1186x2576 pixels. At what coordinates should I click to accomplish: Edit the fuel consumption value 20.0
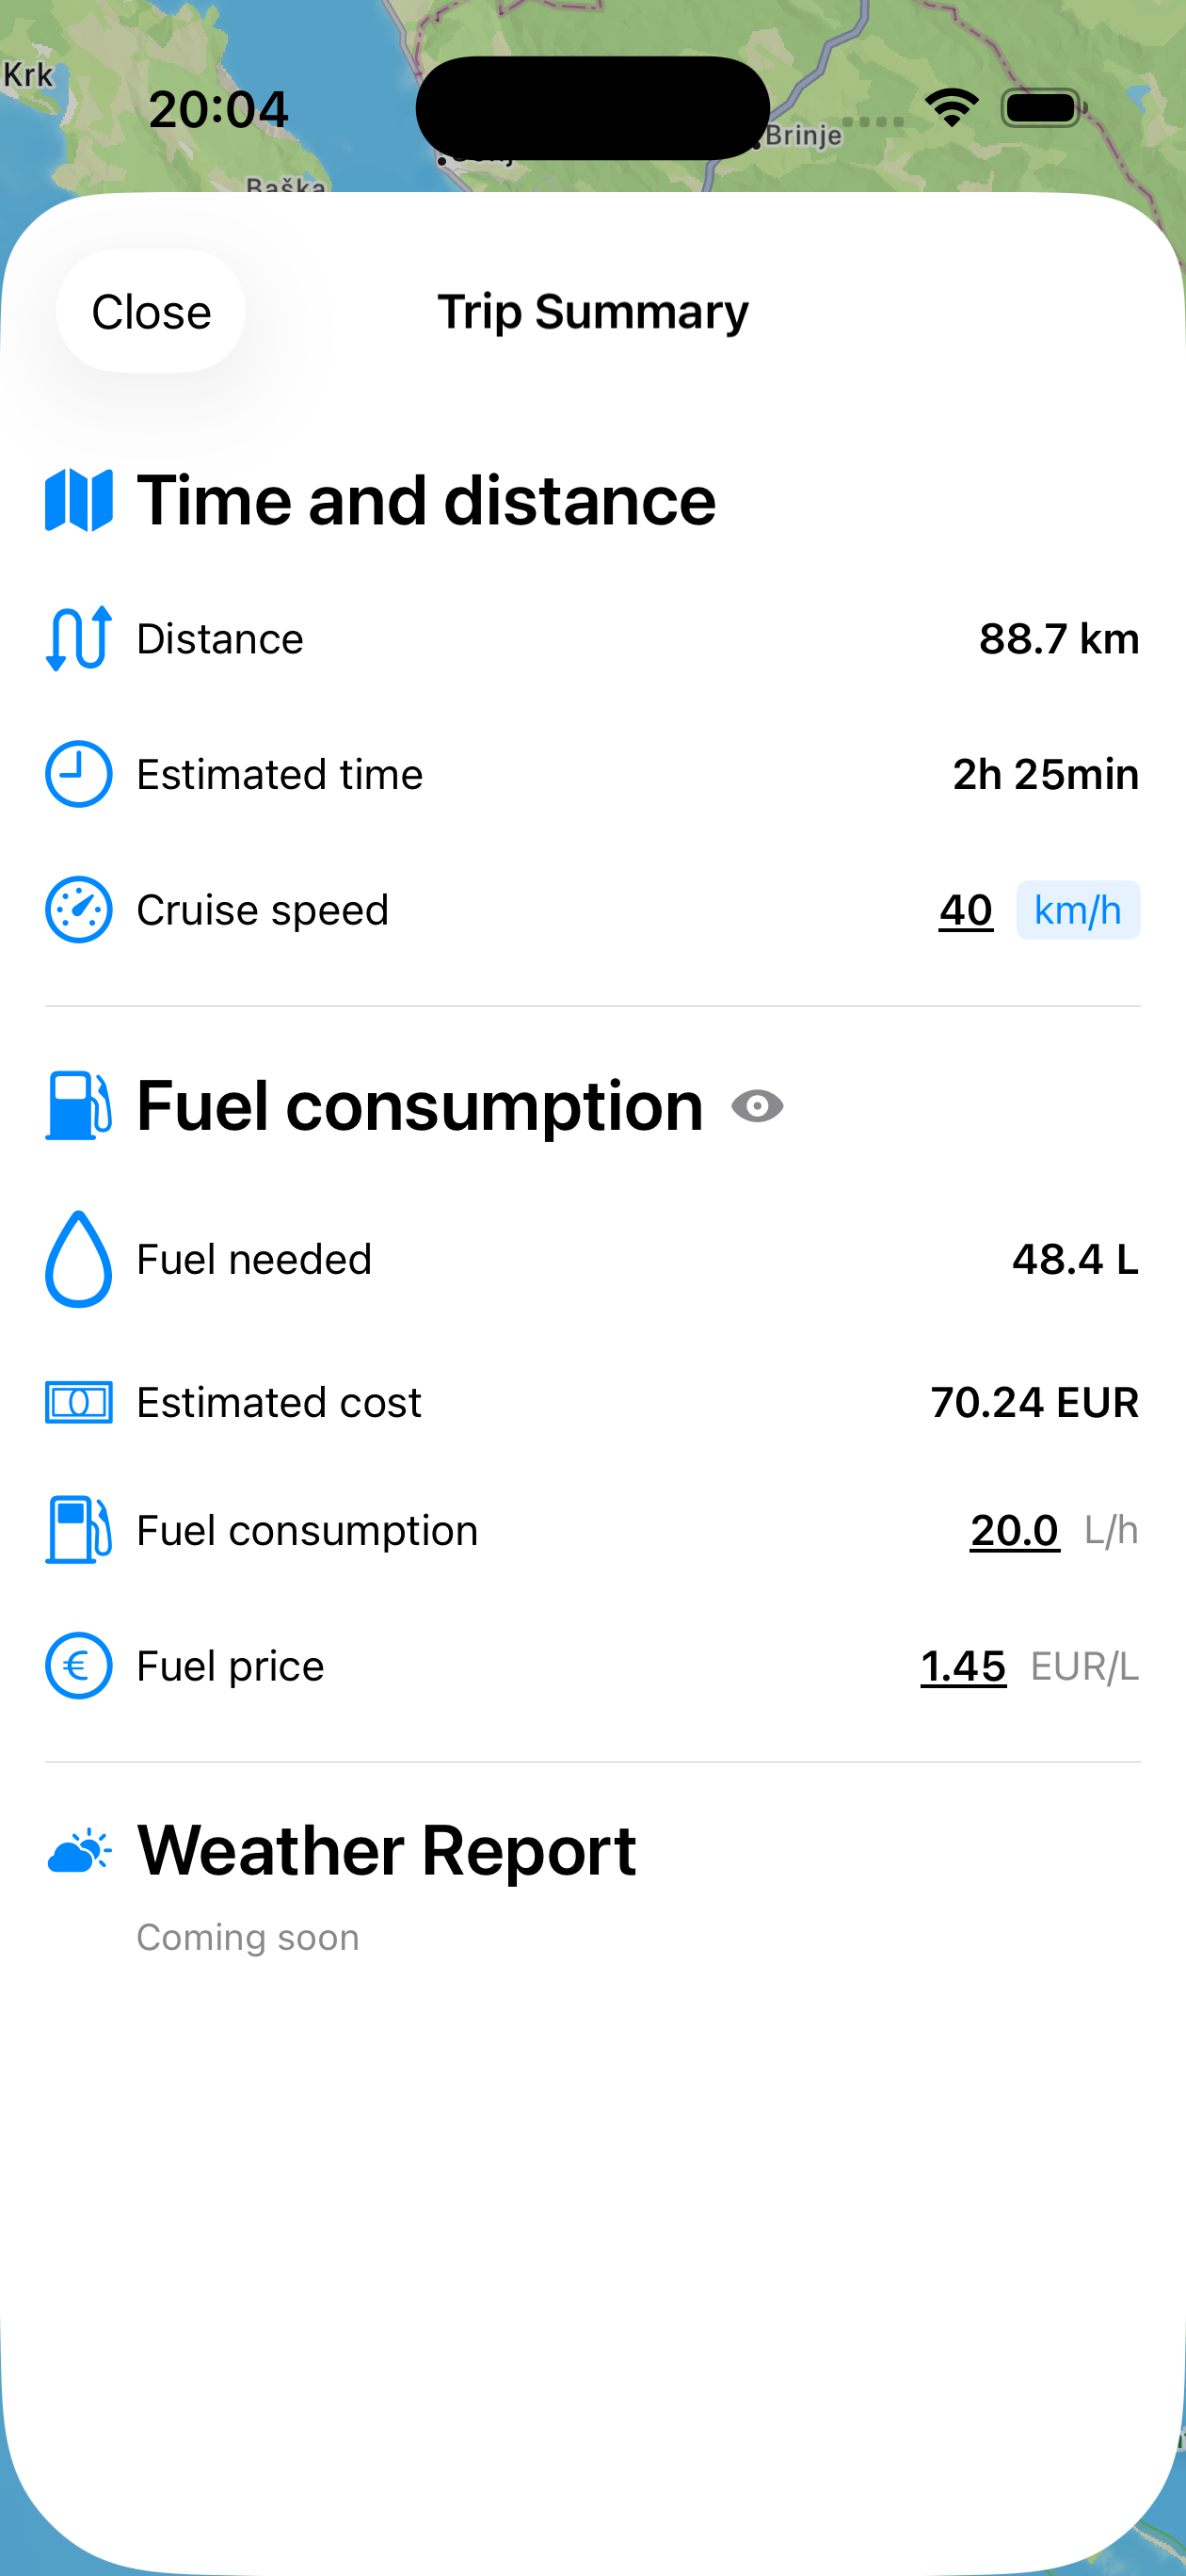point(1013,1530)
